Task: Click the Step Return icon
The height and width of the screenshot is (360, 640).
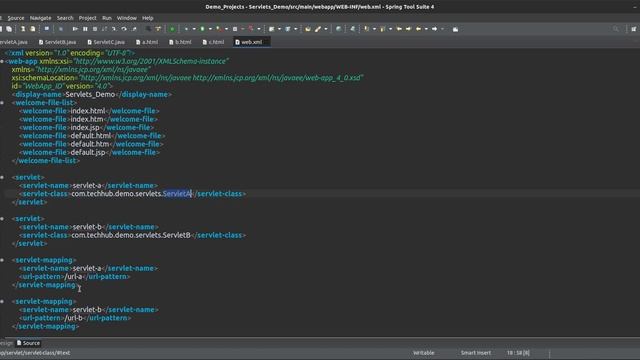Action: pos(134,29)
